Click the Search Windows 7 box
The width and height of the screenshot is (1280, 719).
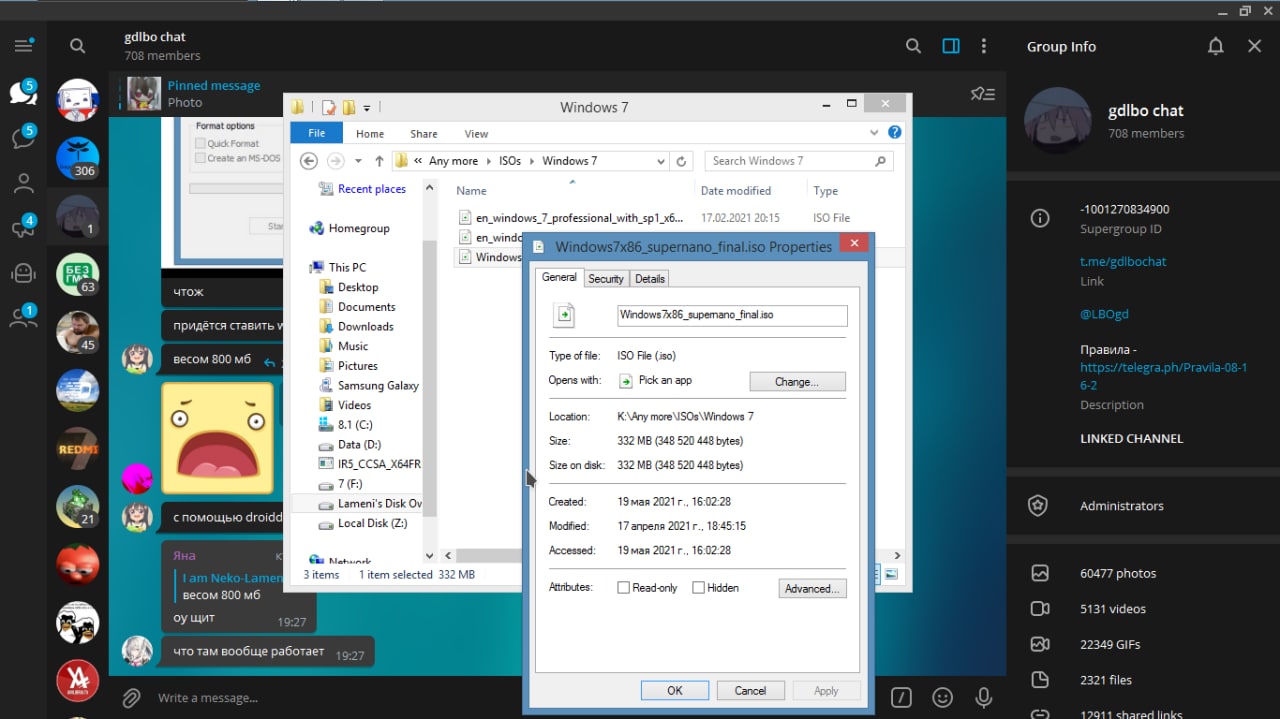coord(798,161)
